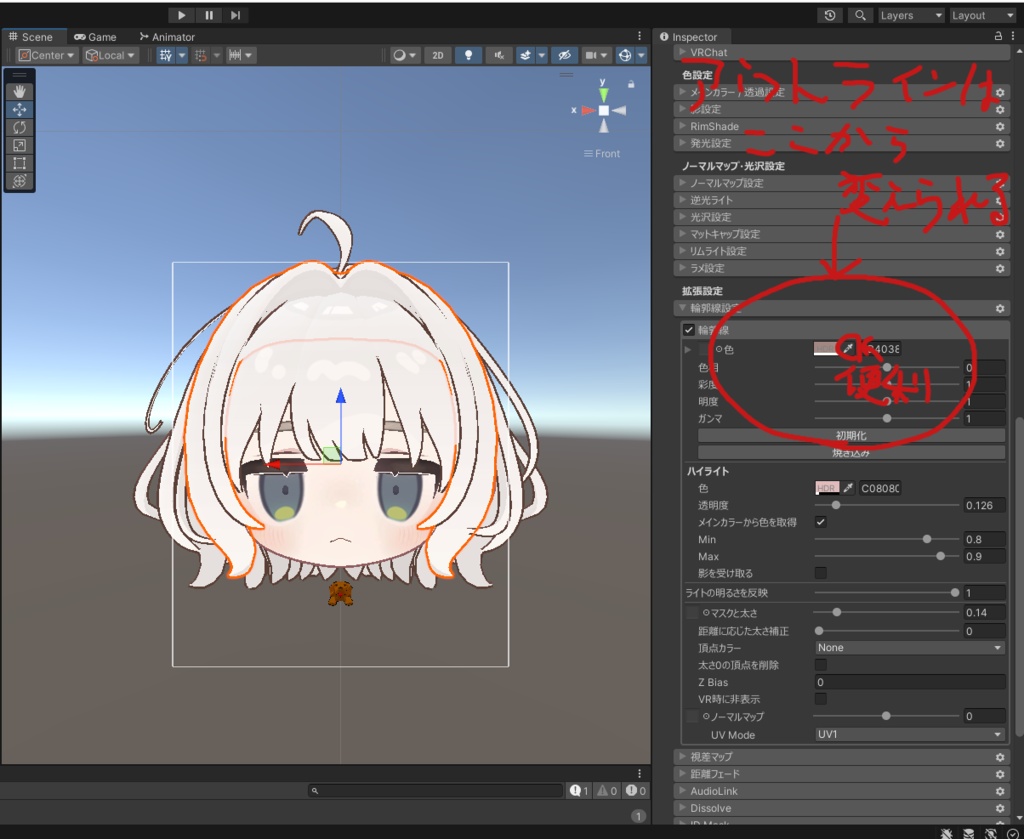Click the 焼き込み bake button
1024x839 pixels.
(851, 452)
